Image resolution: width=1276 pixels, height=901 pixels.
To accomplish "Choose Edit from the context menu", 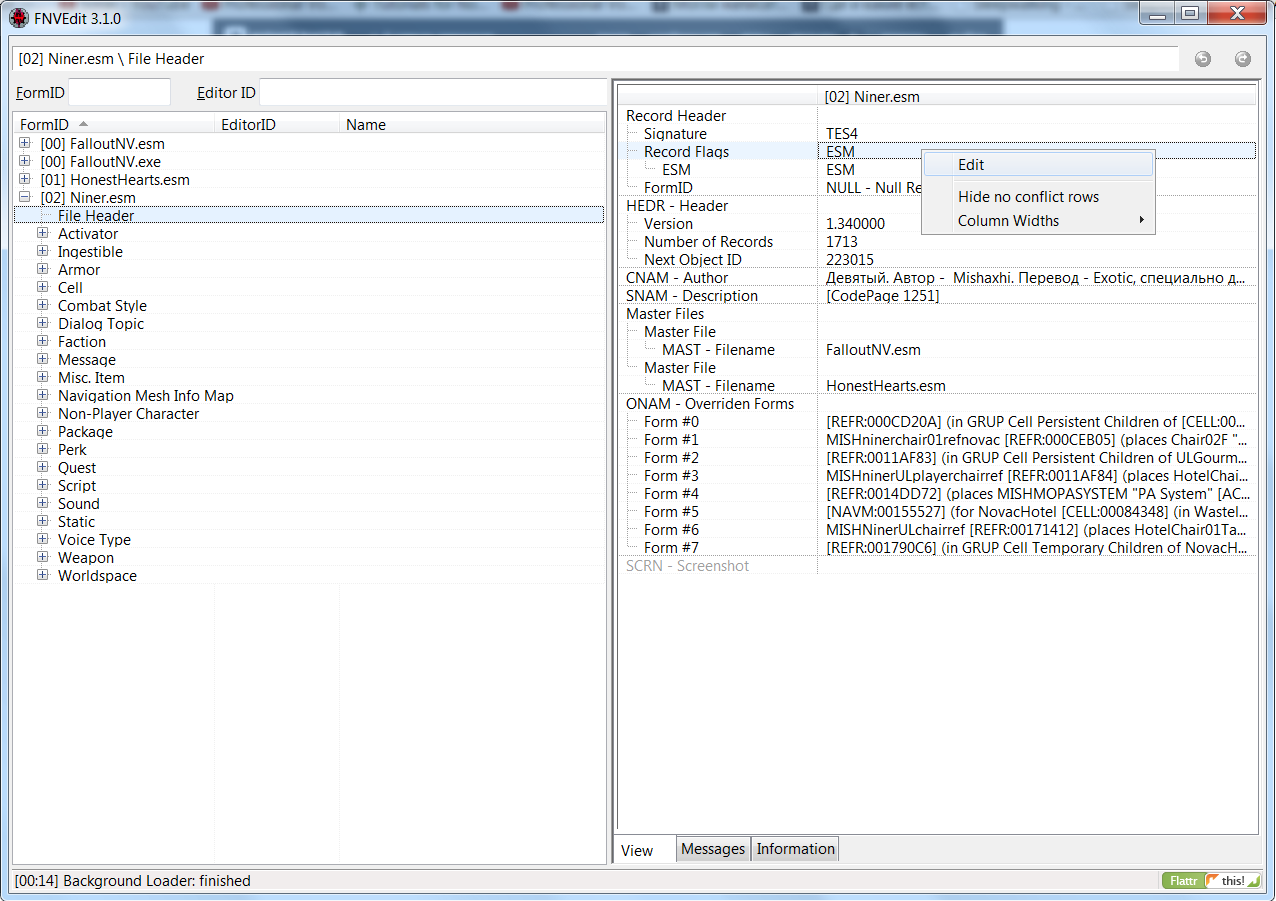I will [1038, 165].
